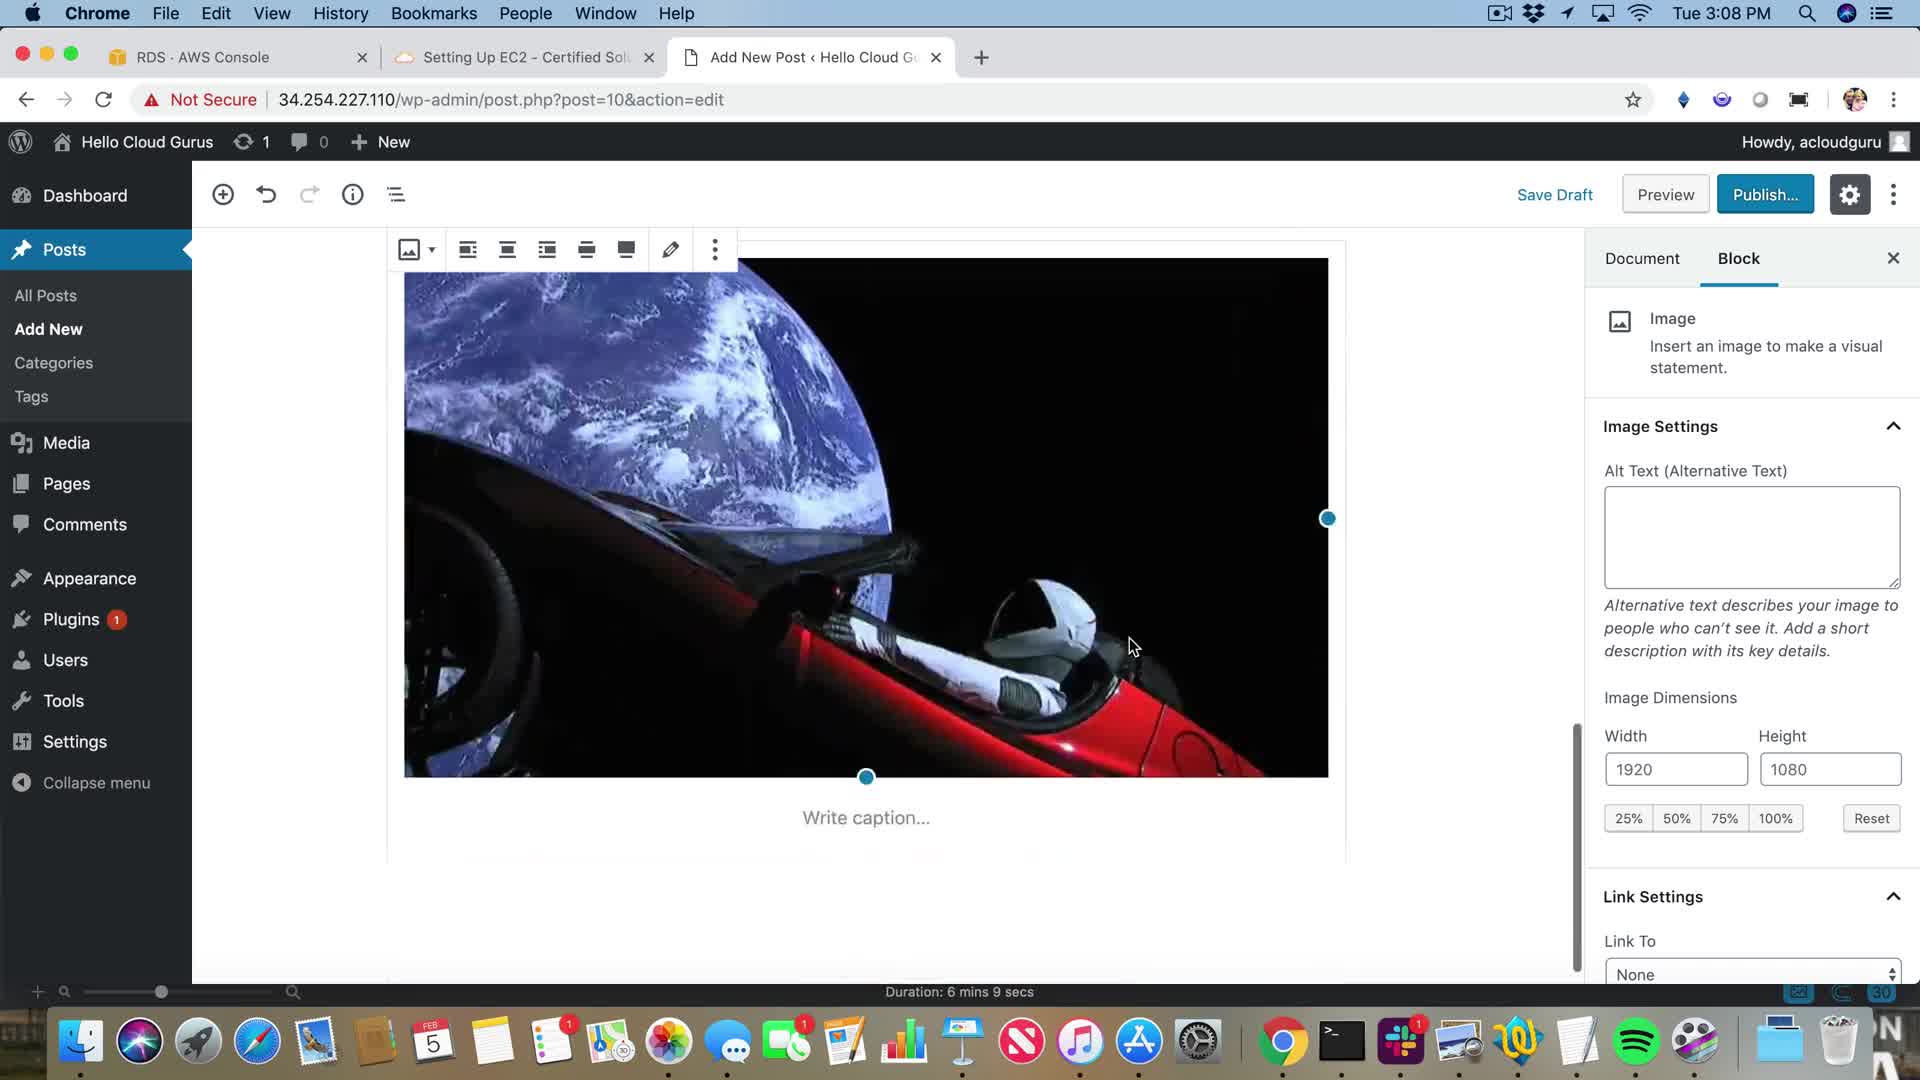The width and height of the screenshot is (1920, 1080).
Task: Set image size to 50%
Action: (x=1676, y=818)
